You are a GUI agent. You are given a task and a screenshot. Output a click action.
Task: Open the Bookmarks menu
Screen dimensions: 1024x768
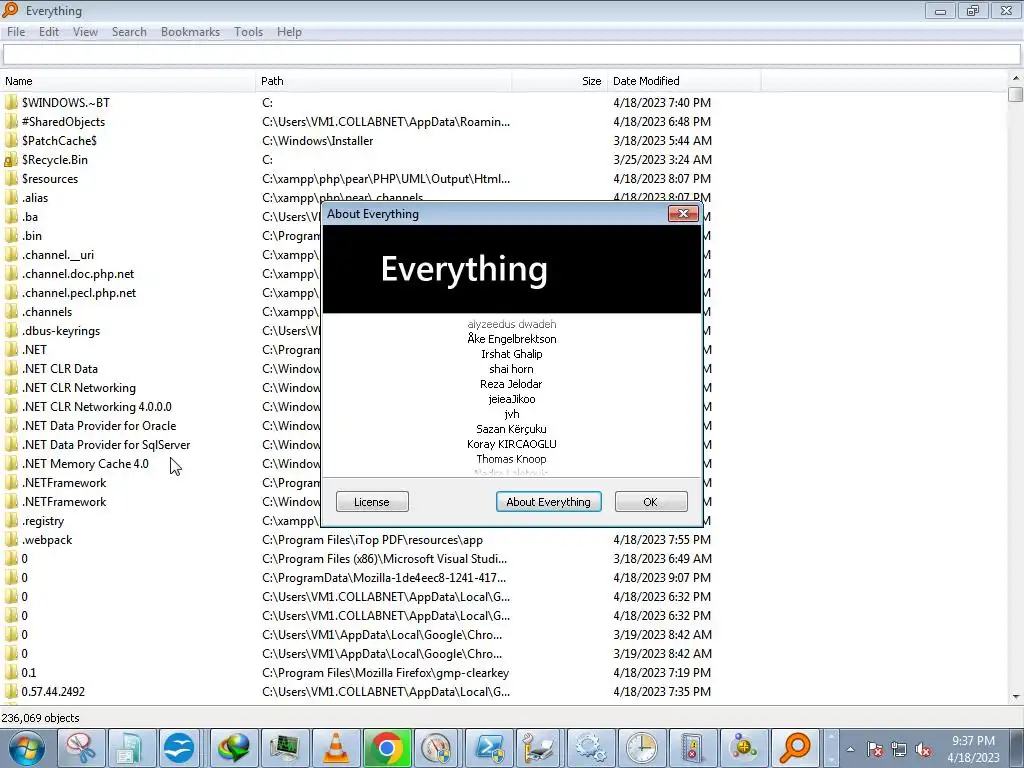[190, 31]
